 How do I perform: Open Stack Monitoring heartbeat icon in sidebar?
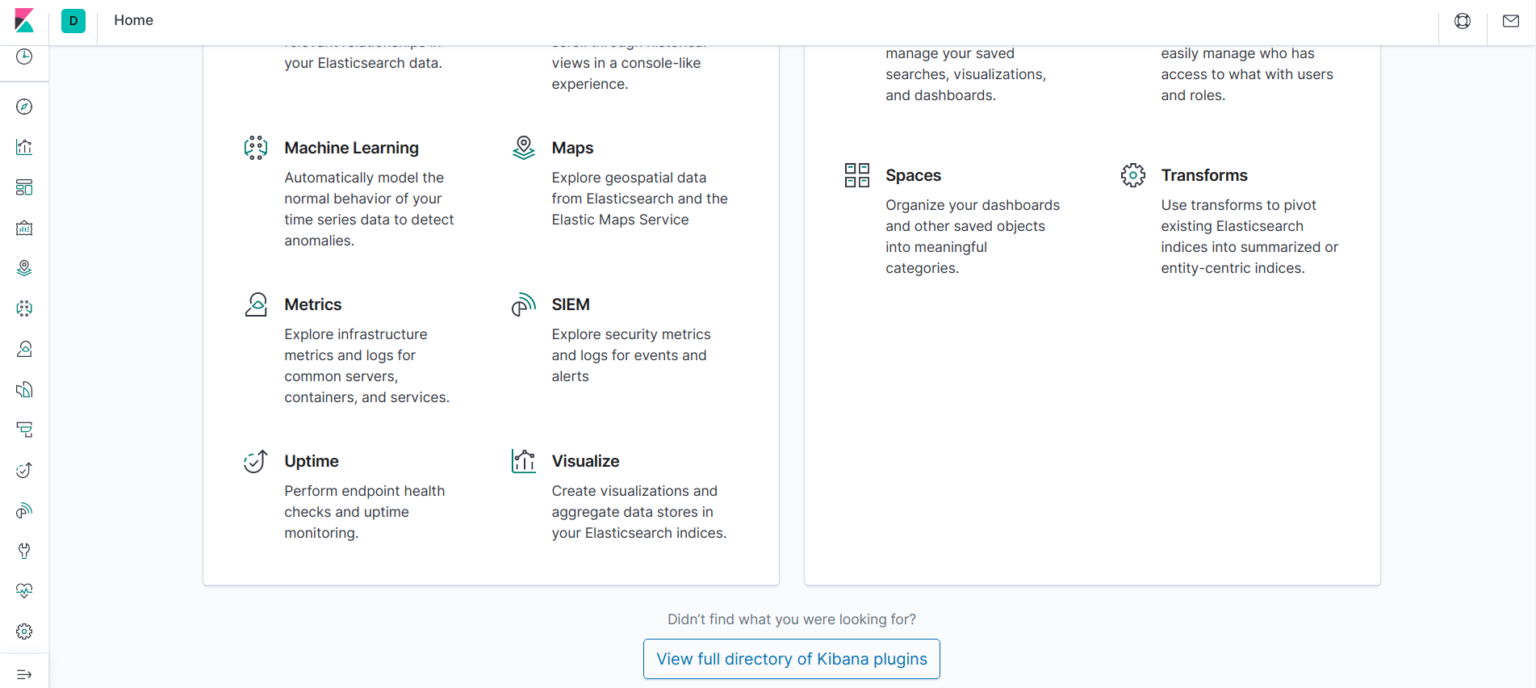[24, 591]
